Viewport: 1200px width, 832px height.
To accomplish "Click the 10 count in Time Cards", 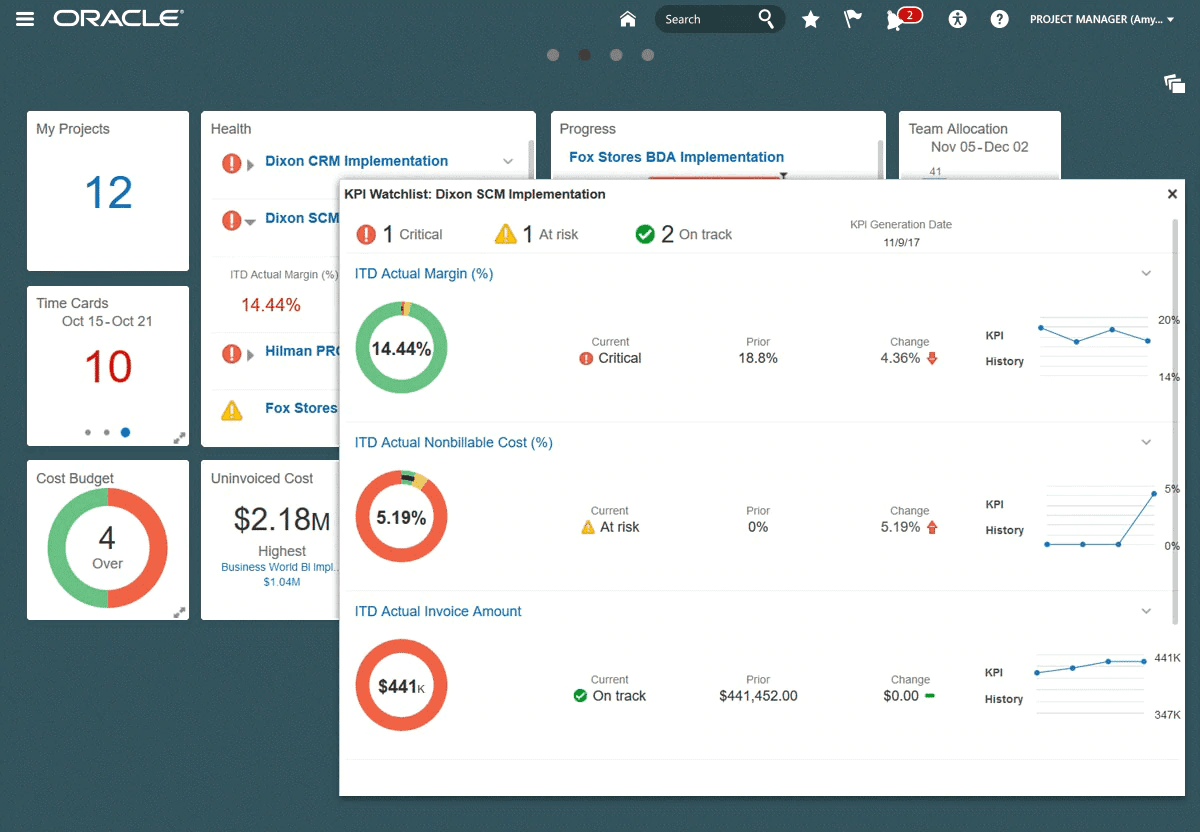I will (x=108, y=367).
